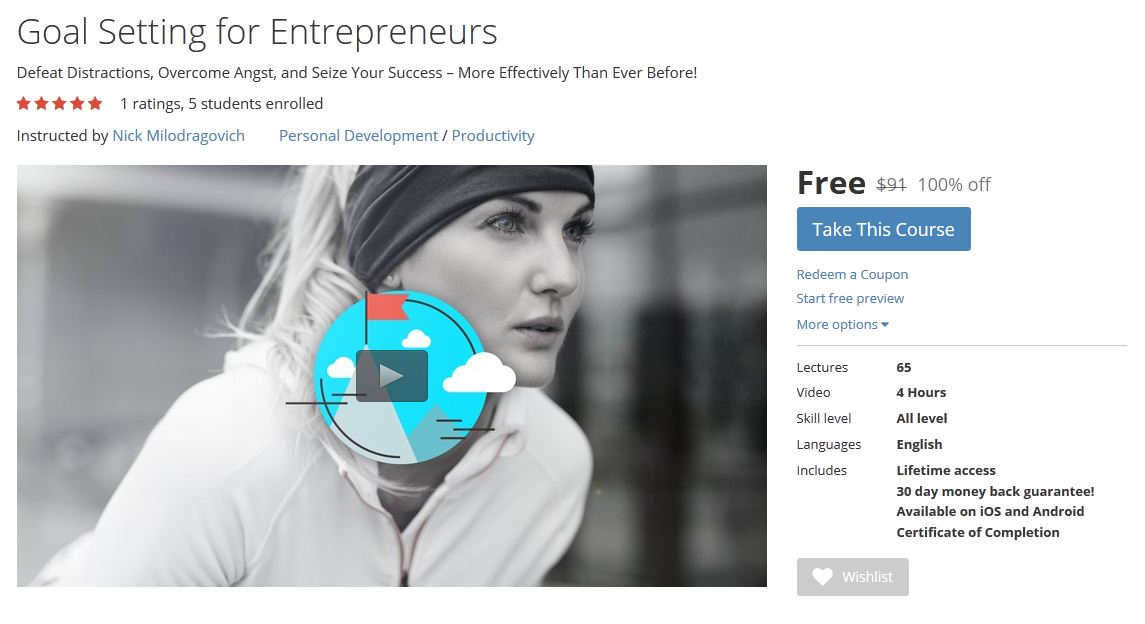The width and height of the screenshot is (1145, 624).
Task: Start free preview of the course
Action: point(850,298)
